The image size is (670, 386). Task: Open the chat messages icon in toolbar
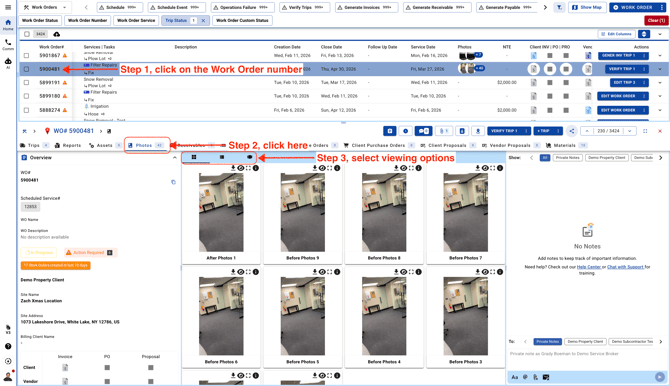(423, 131)
